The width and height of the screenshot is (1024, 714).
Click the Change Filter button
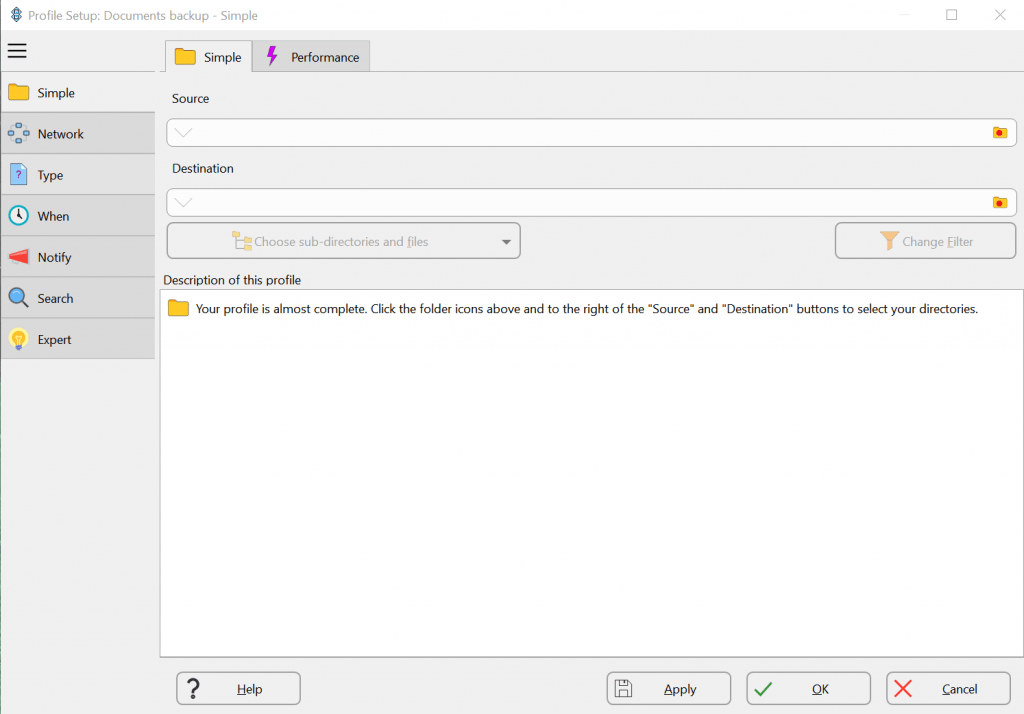(925, 241)
